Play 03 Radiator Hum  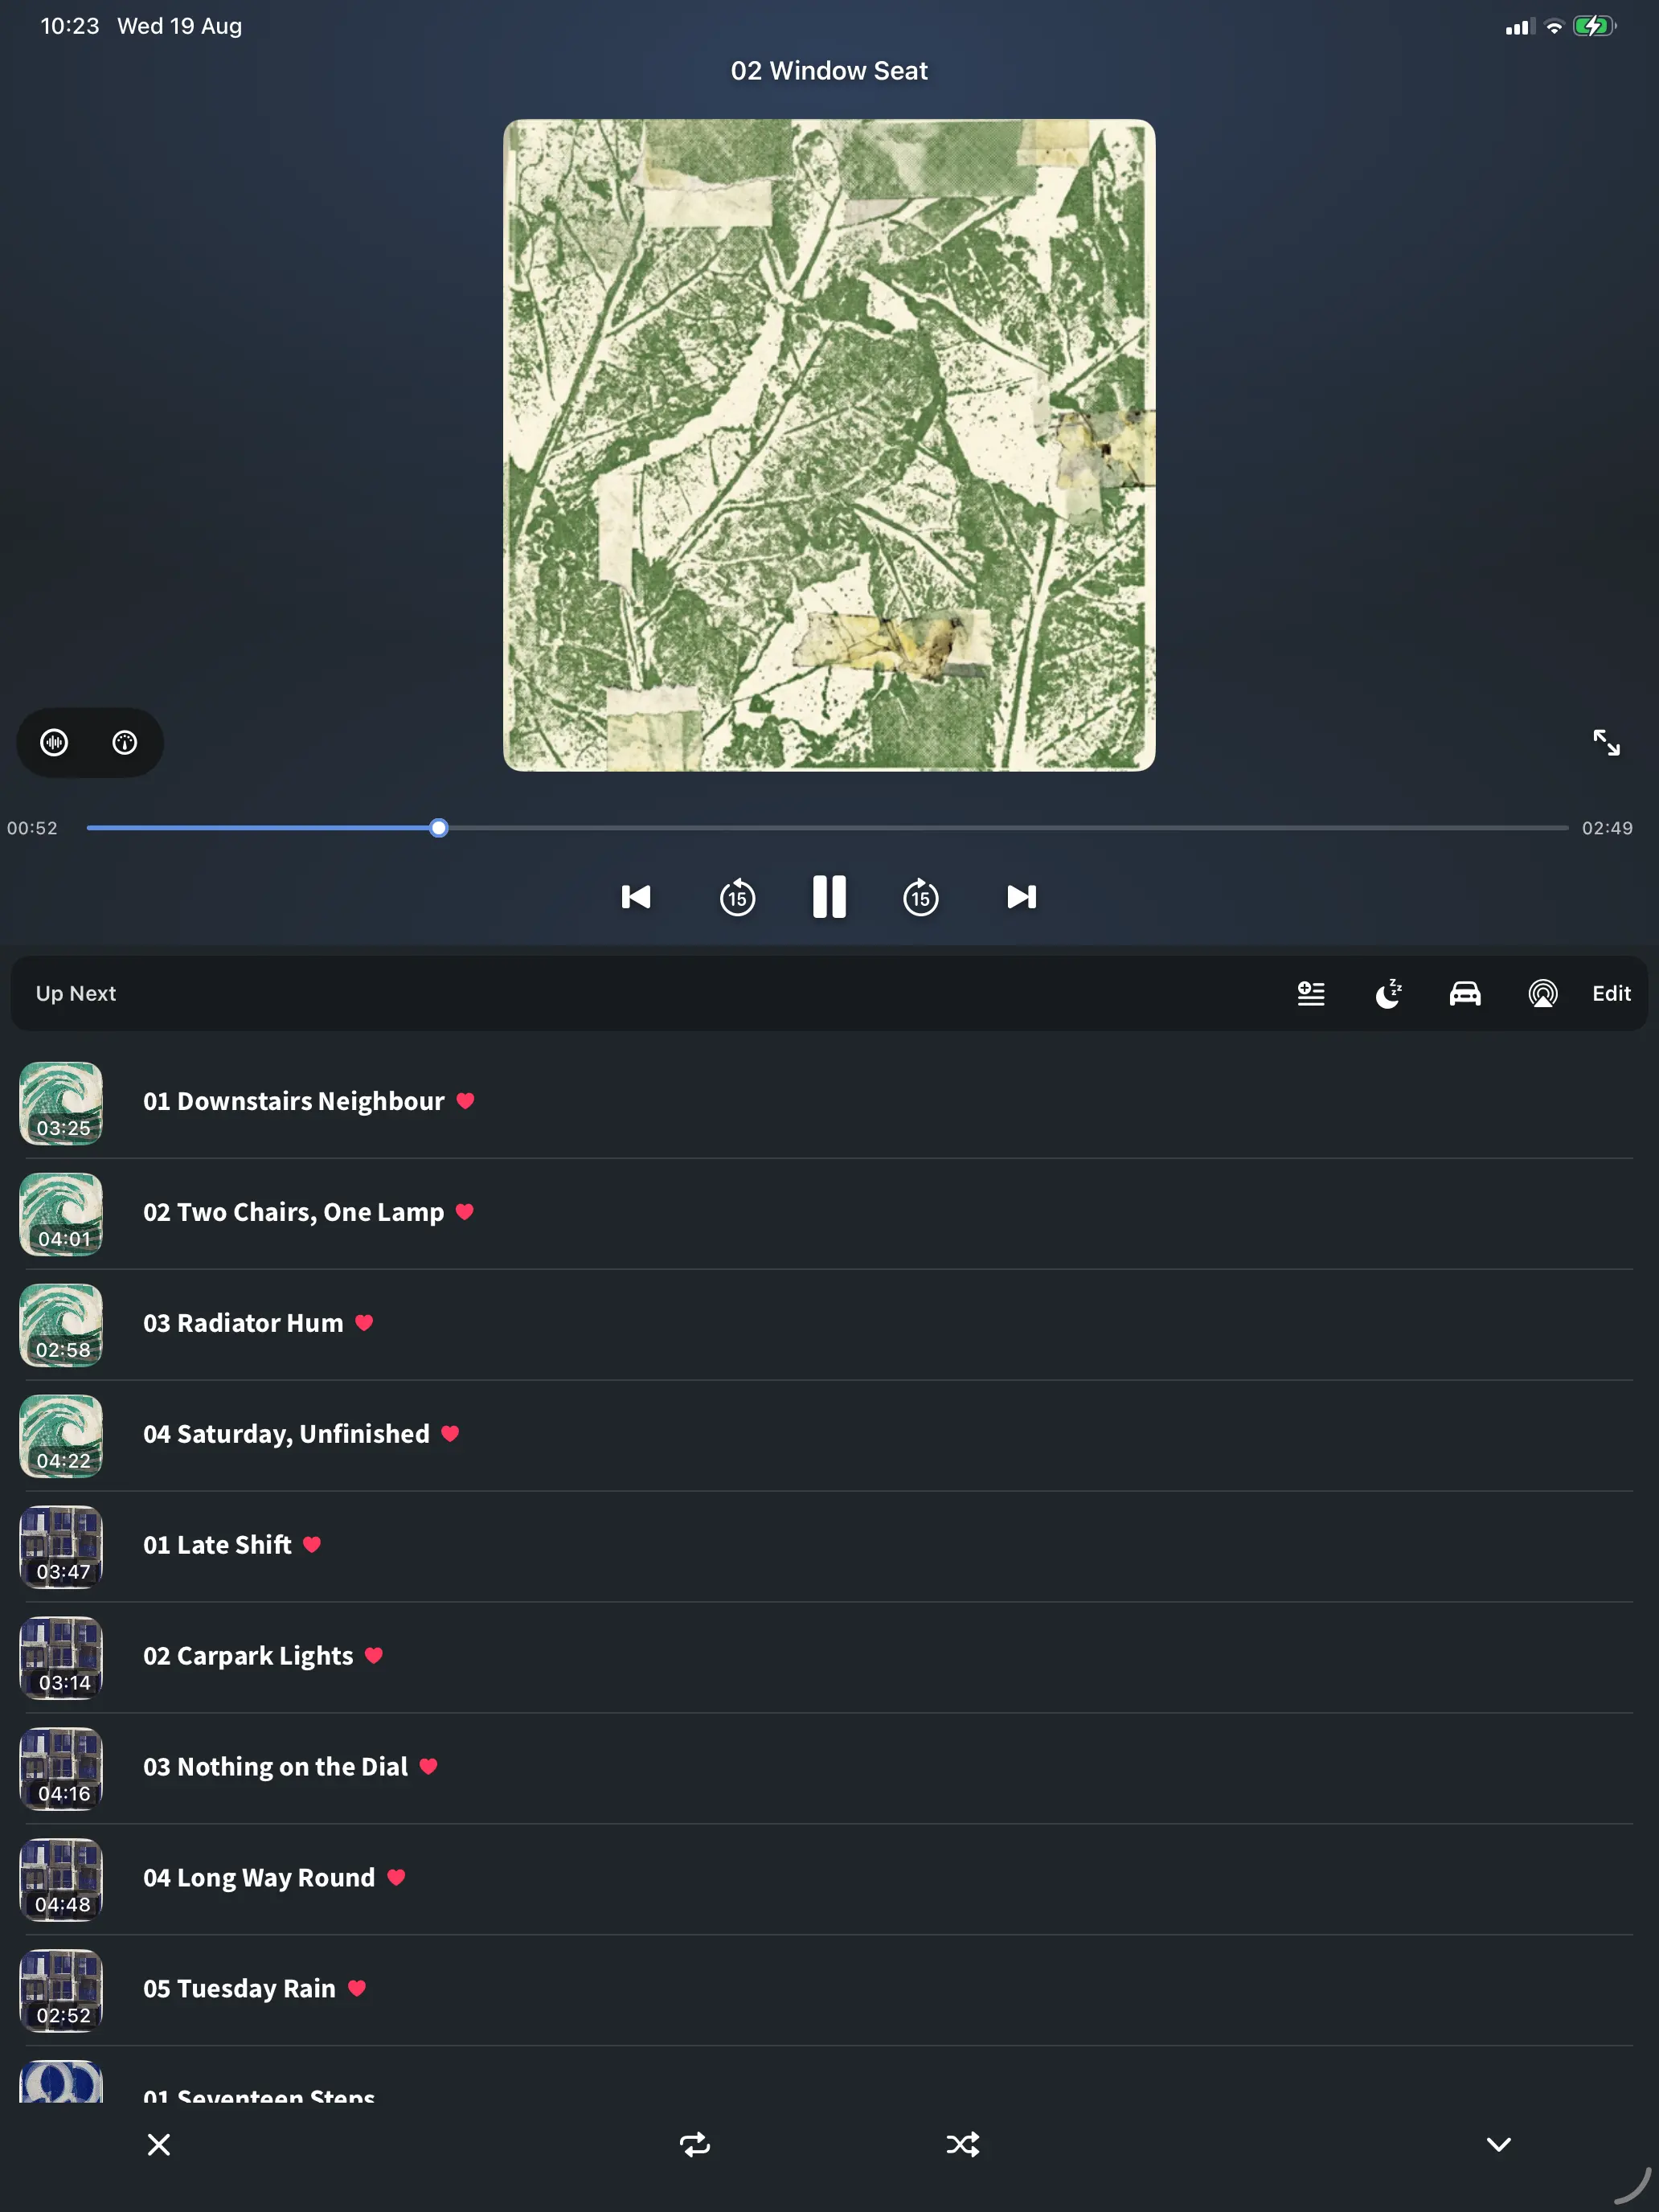829,1325
